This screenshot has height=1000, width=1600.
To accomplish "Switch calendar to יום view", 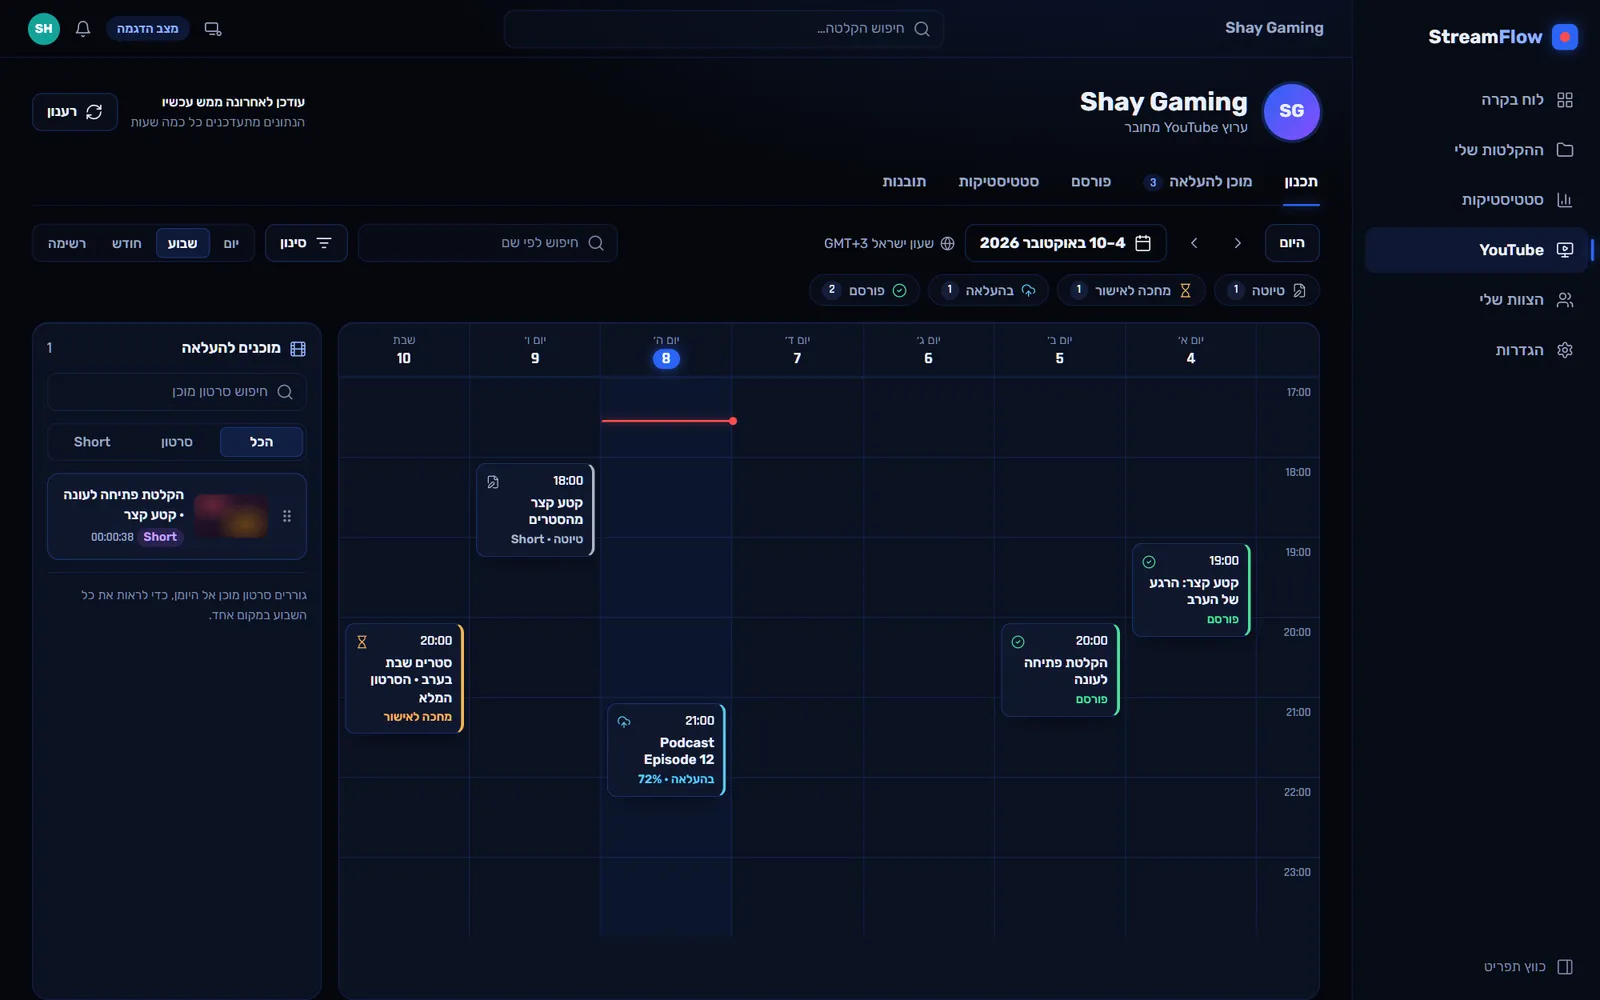I will click(231, 243).
